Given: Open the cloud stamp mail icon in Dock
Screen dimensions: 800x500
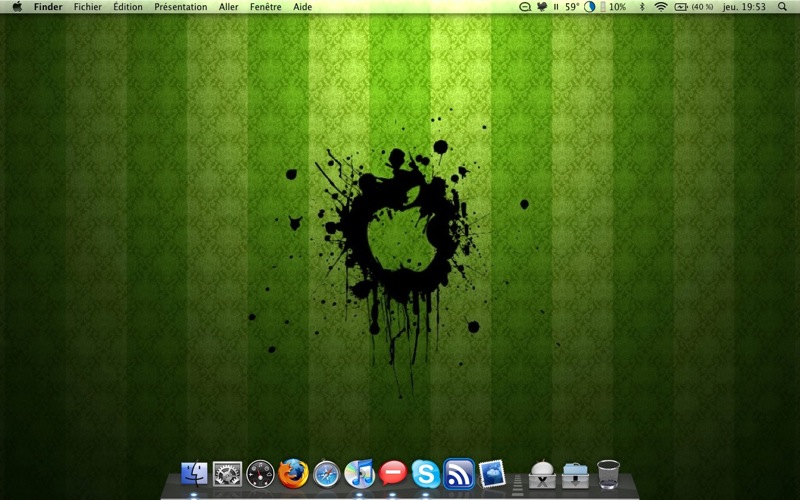Looking at the screenshot, I should coord(492,474).
